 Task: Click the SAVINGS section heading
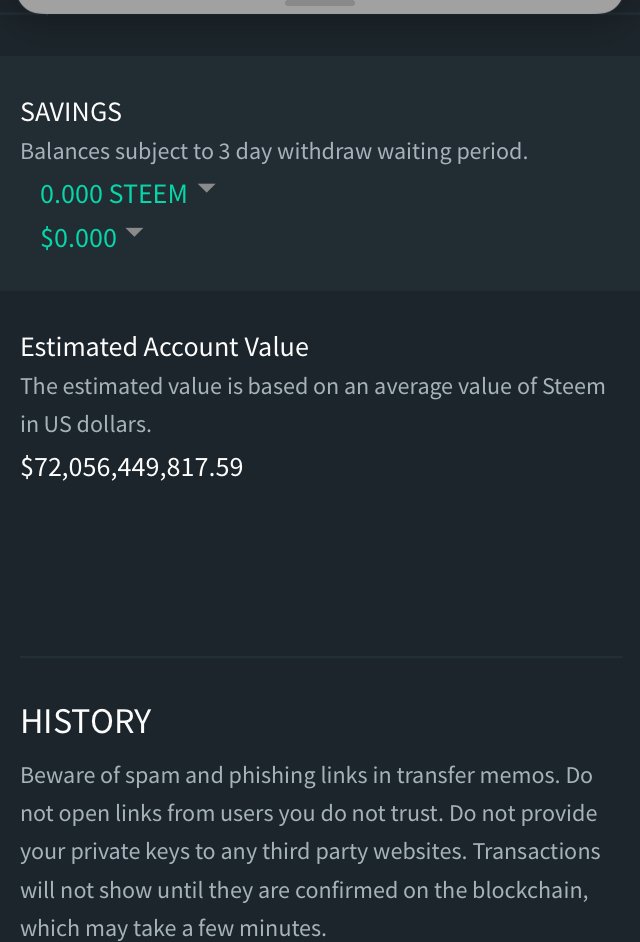point(71,112)
